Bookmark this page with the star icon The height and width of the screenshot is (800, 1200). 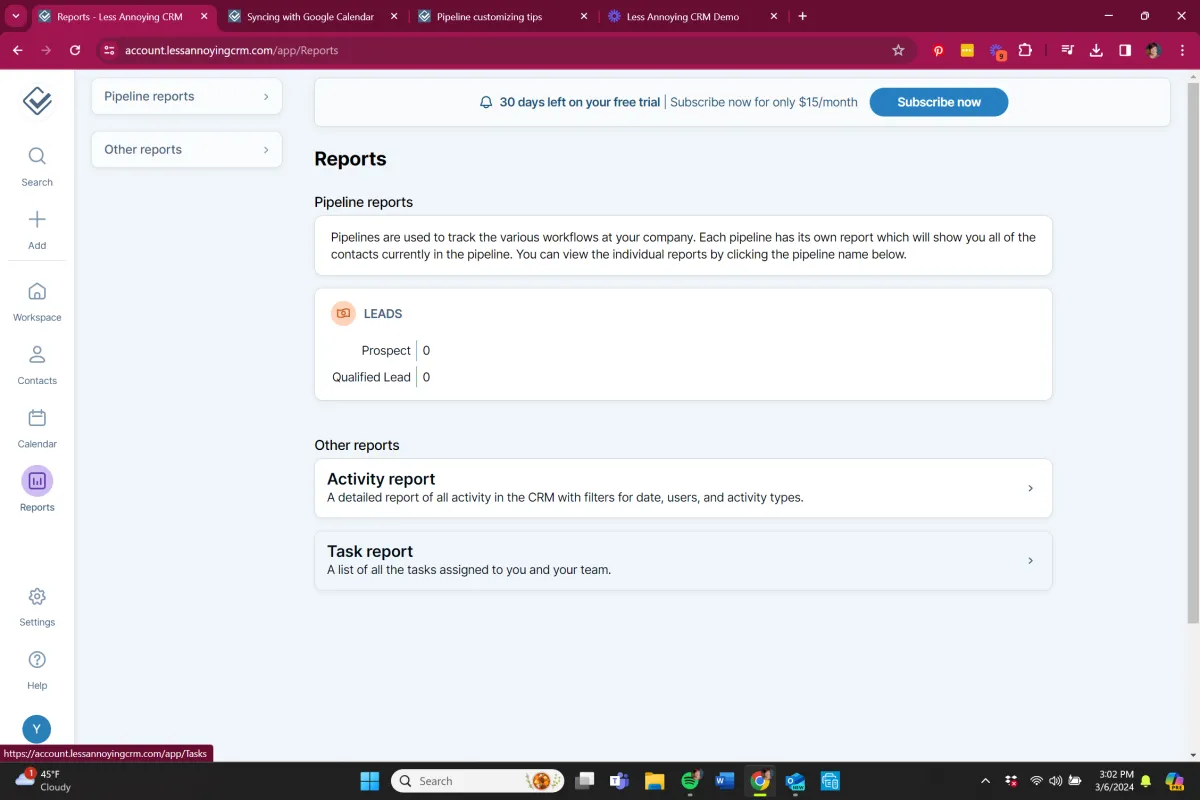[x=898, y=50]
